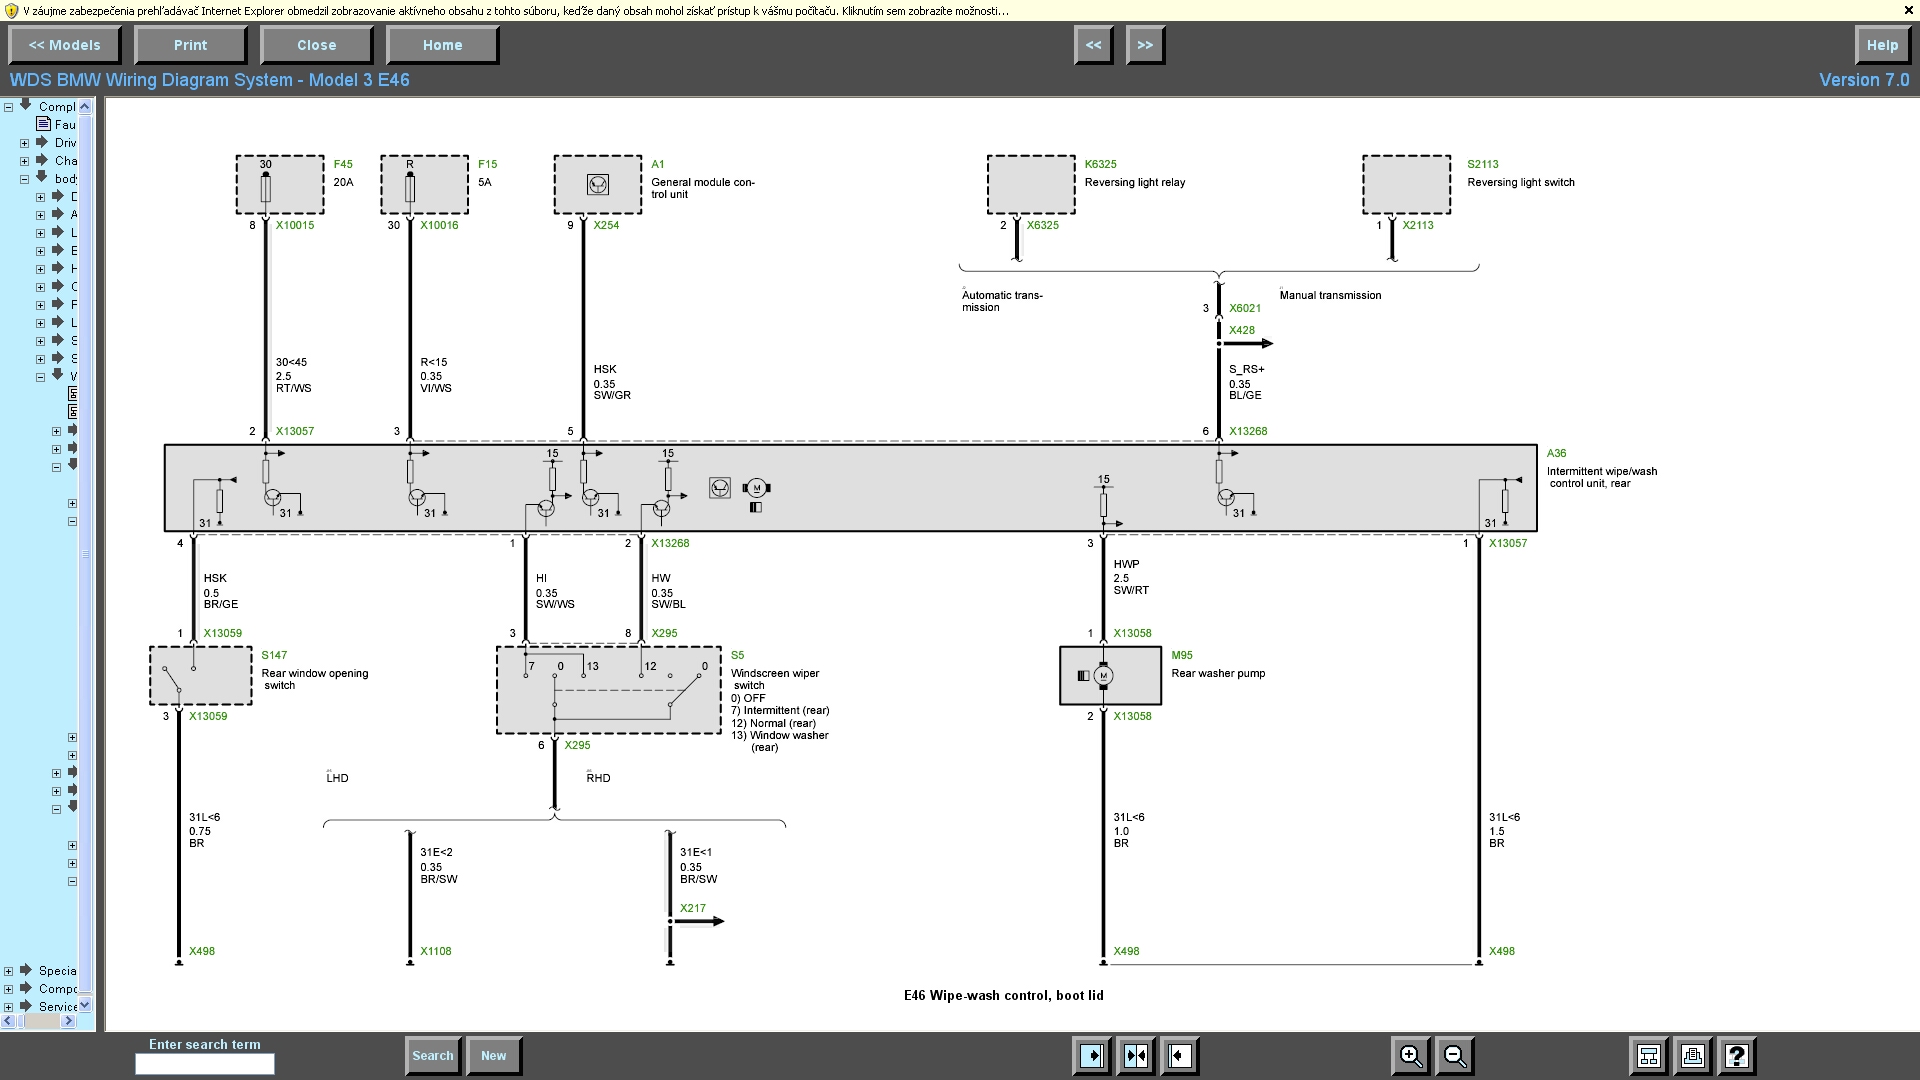The height and width of the screenshot is (1080, 1920).
Task: Open Help in the top right
Action: [1882, 45]
